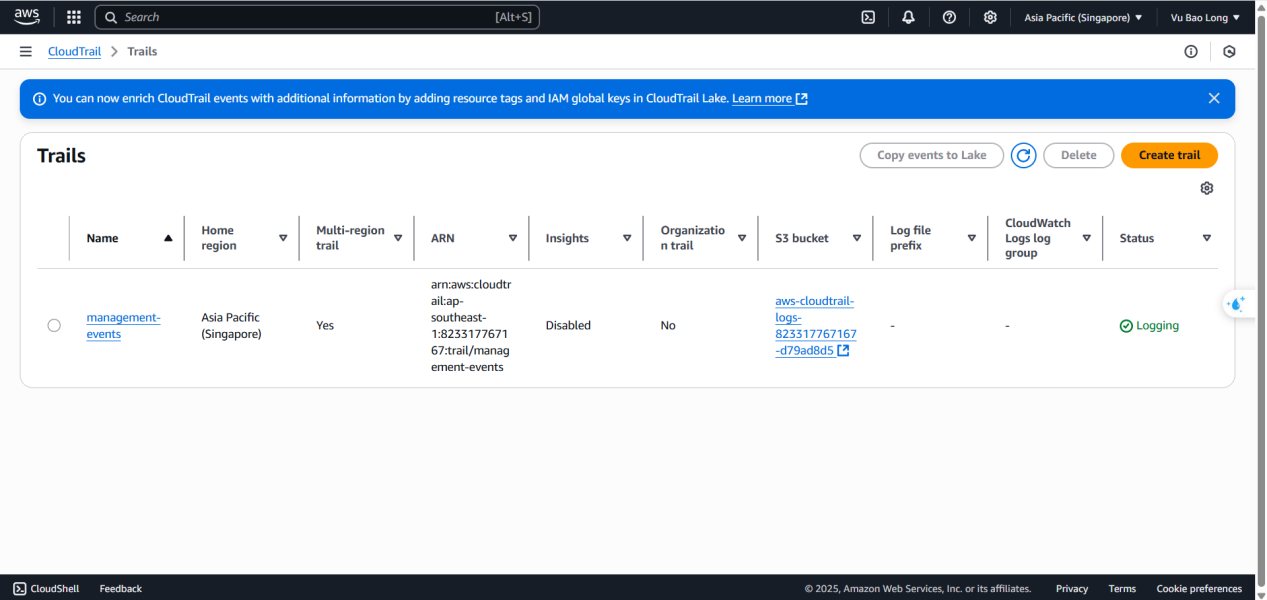Open the Terms footer link
Image resolution: width=1267 pixels, height=600 pixels.
tap(1122, 589)
